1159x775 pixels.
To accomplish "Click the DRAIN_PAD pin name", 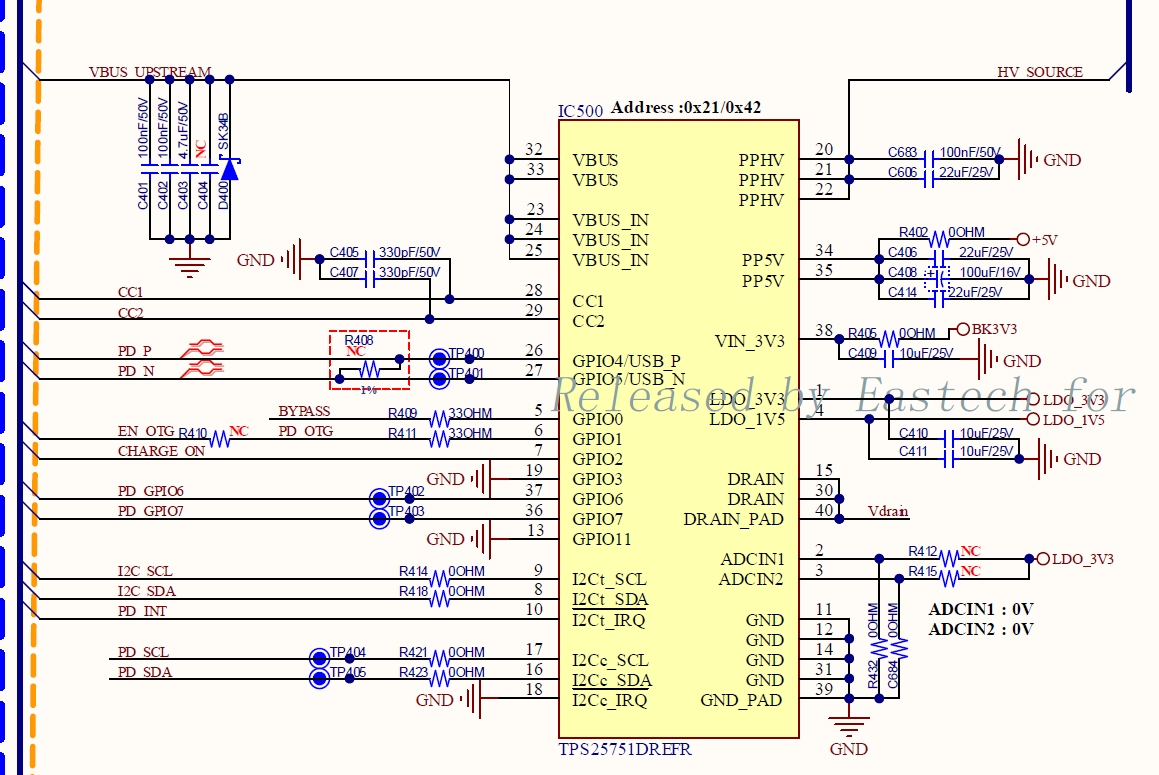I will pos(733,519).
